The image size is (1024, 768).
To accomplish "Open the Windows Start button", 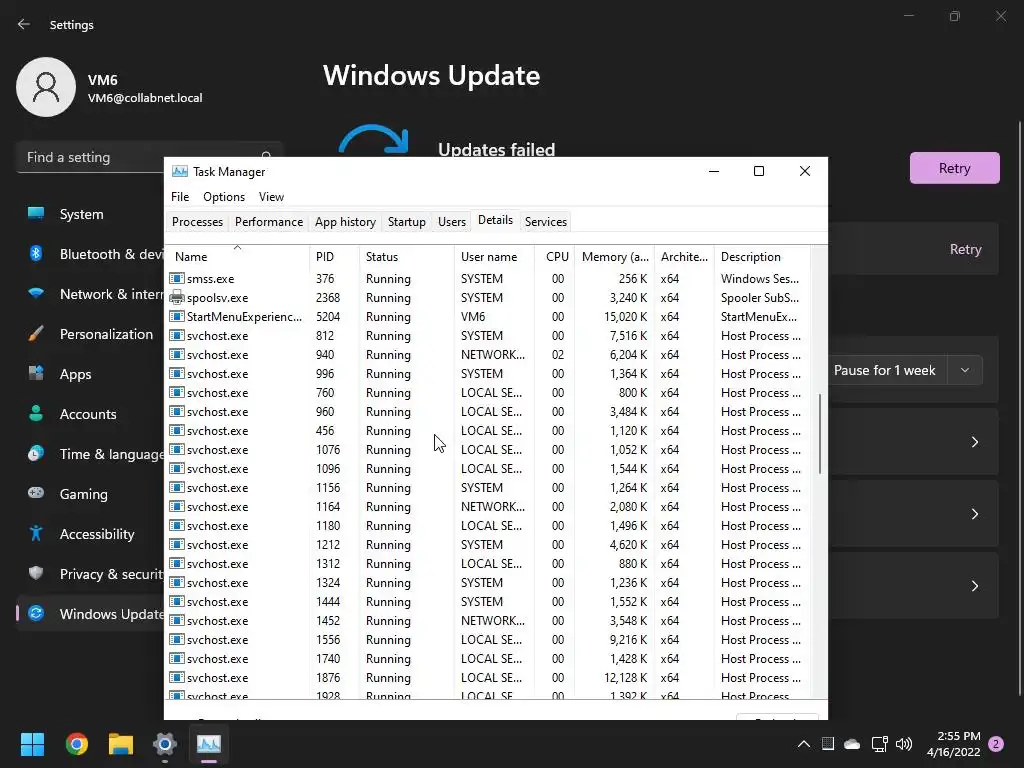I will tap(32, 744).
